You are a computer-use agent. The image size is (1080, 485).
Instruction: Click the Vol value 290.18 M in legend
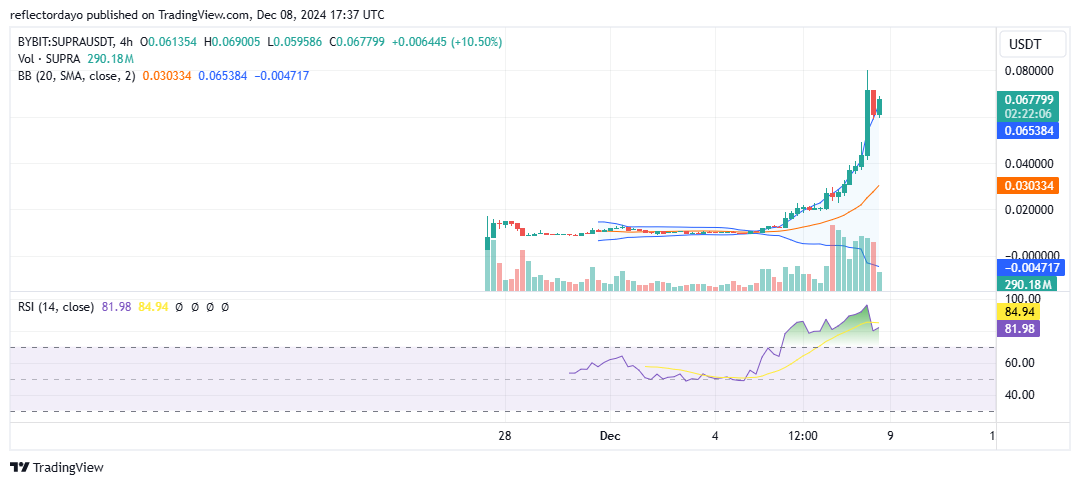(x=110, y=59)
